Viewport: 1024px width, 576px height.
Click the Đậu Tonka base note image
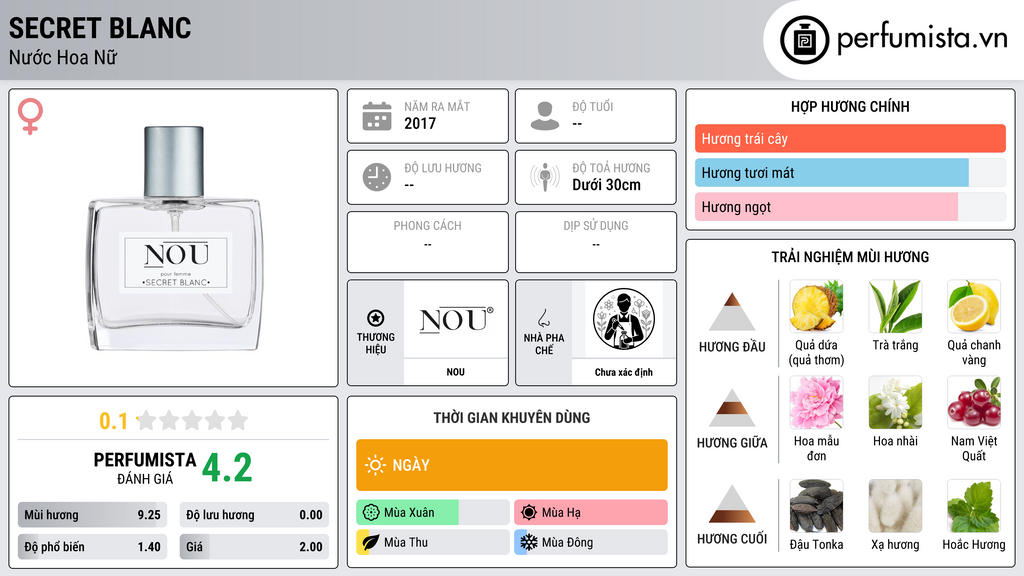[x=816, y=506]
